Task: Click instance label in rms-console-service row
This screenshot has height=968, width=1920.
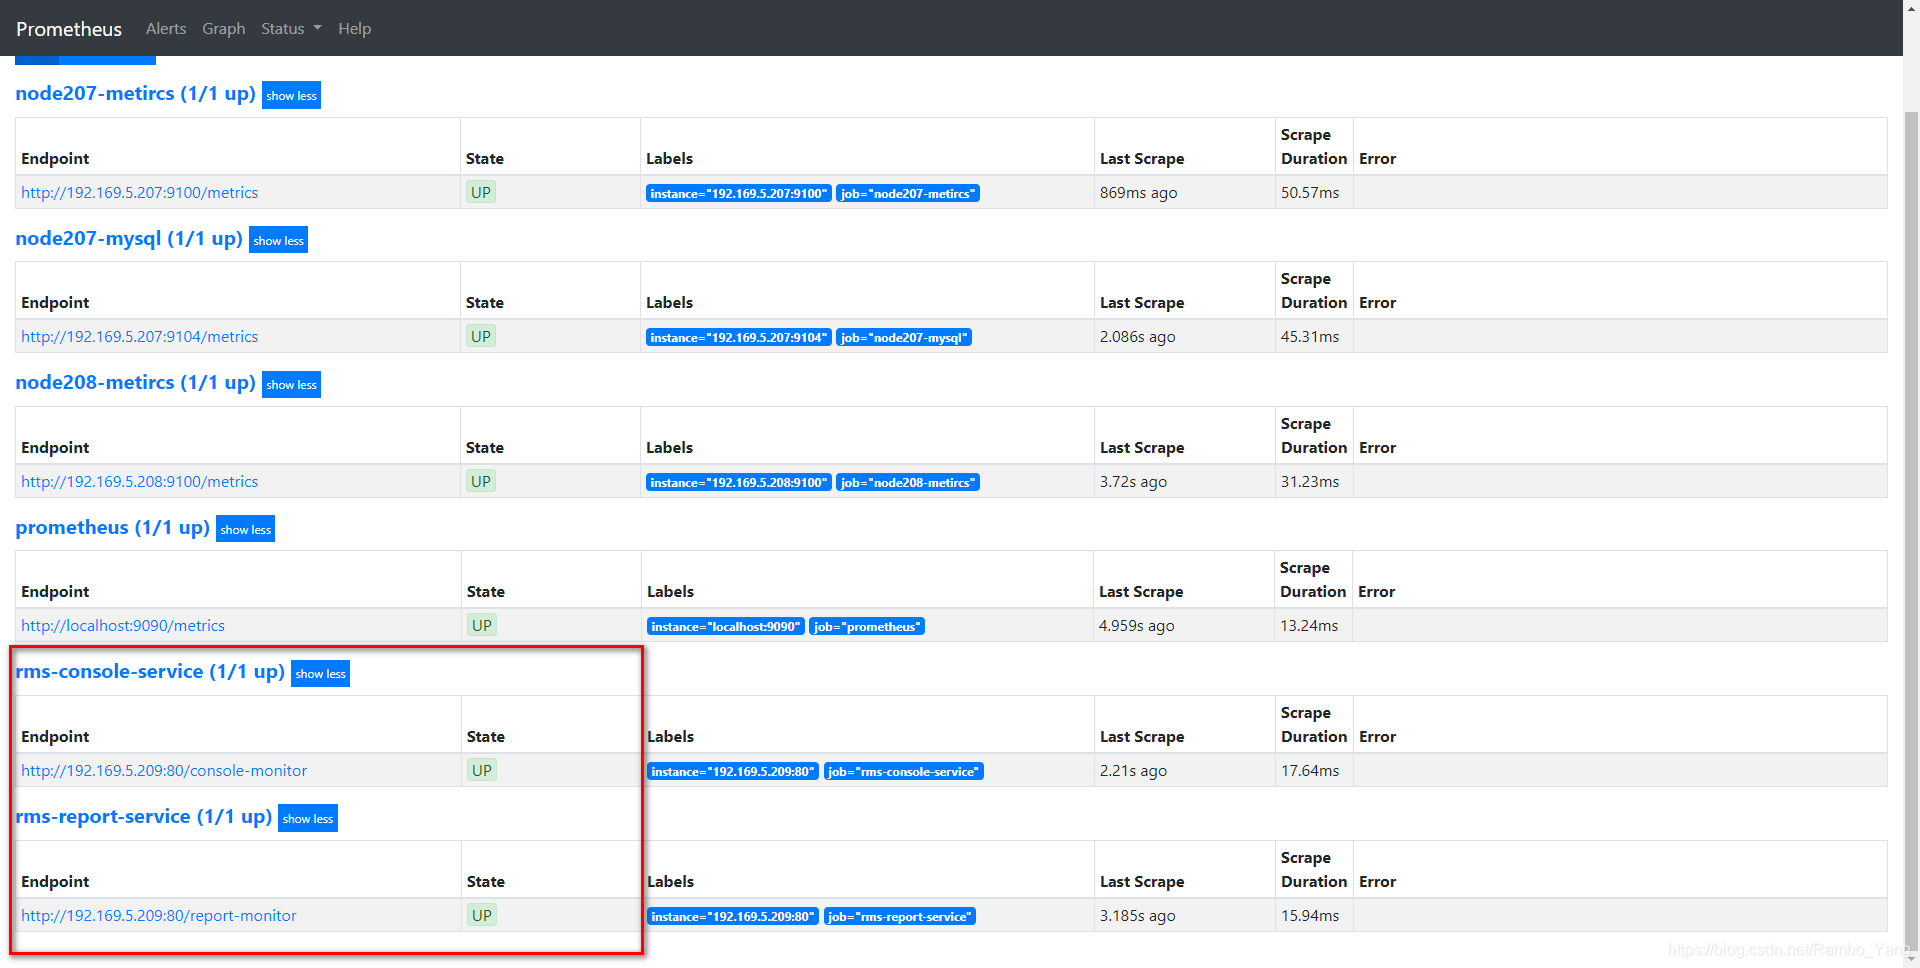Action: [x=733, y=772]
